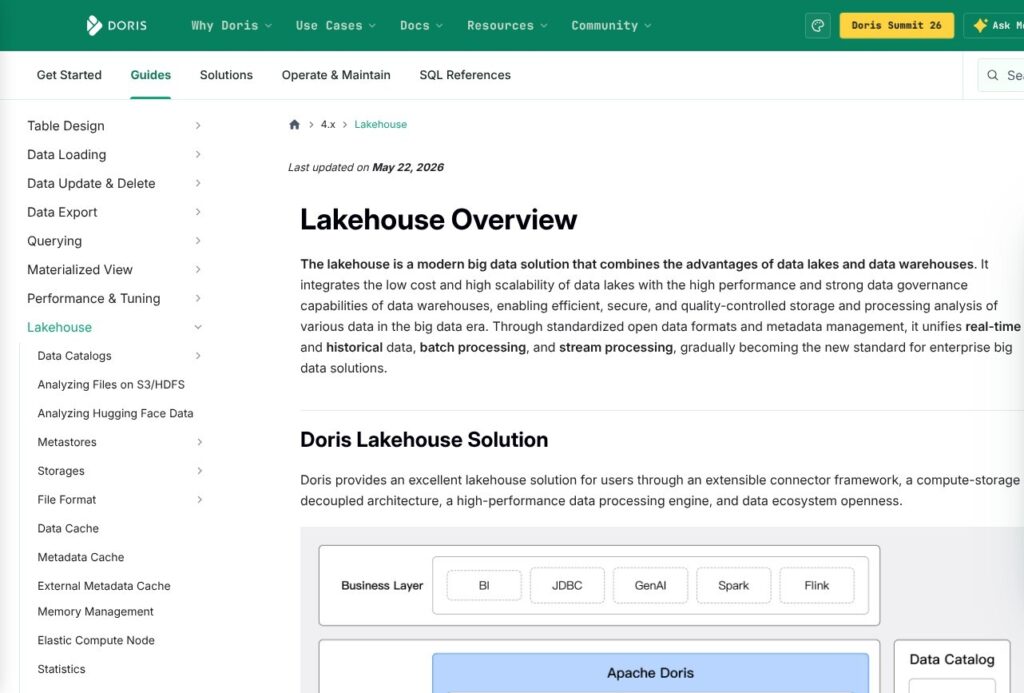Open Storages sidebar entry
The height and width of the screenshot is (693, 1024).
tap(61, 470)
